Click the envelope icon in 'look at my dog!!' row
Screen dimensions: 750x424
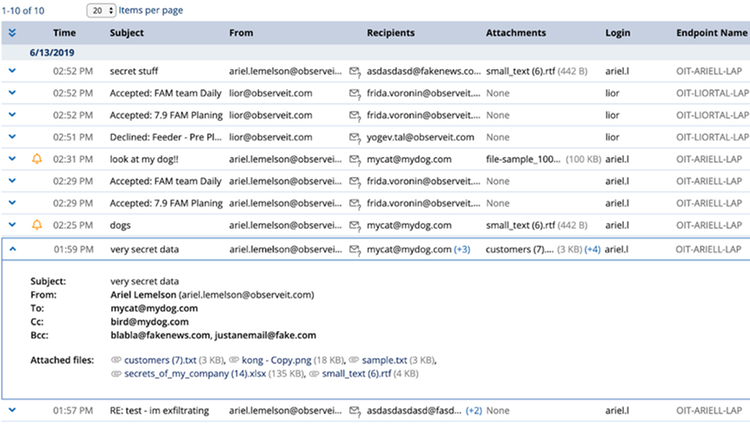tap(354, 160)
